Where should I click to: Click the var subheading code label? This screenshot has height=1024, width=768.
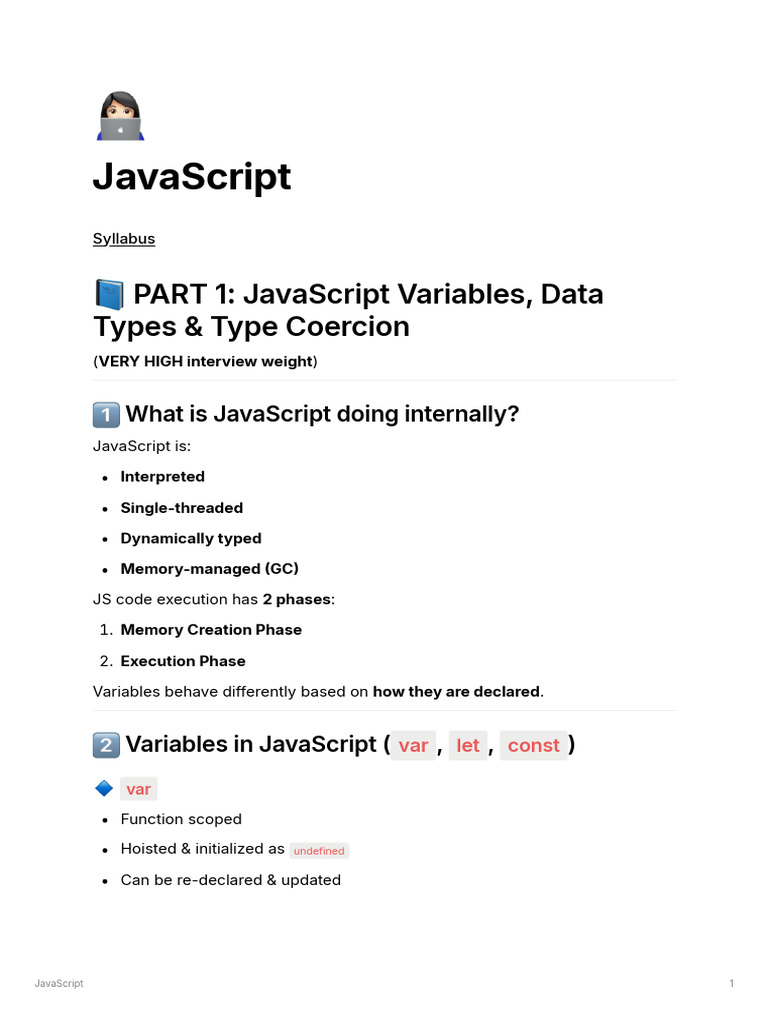138,789
